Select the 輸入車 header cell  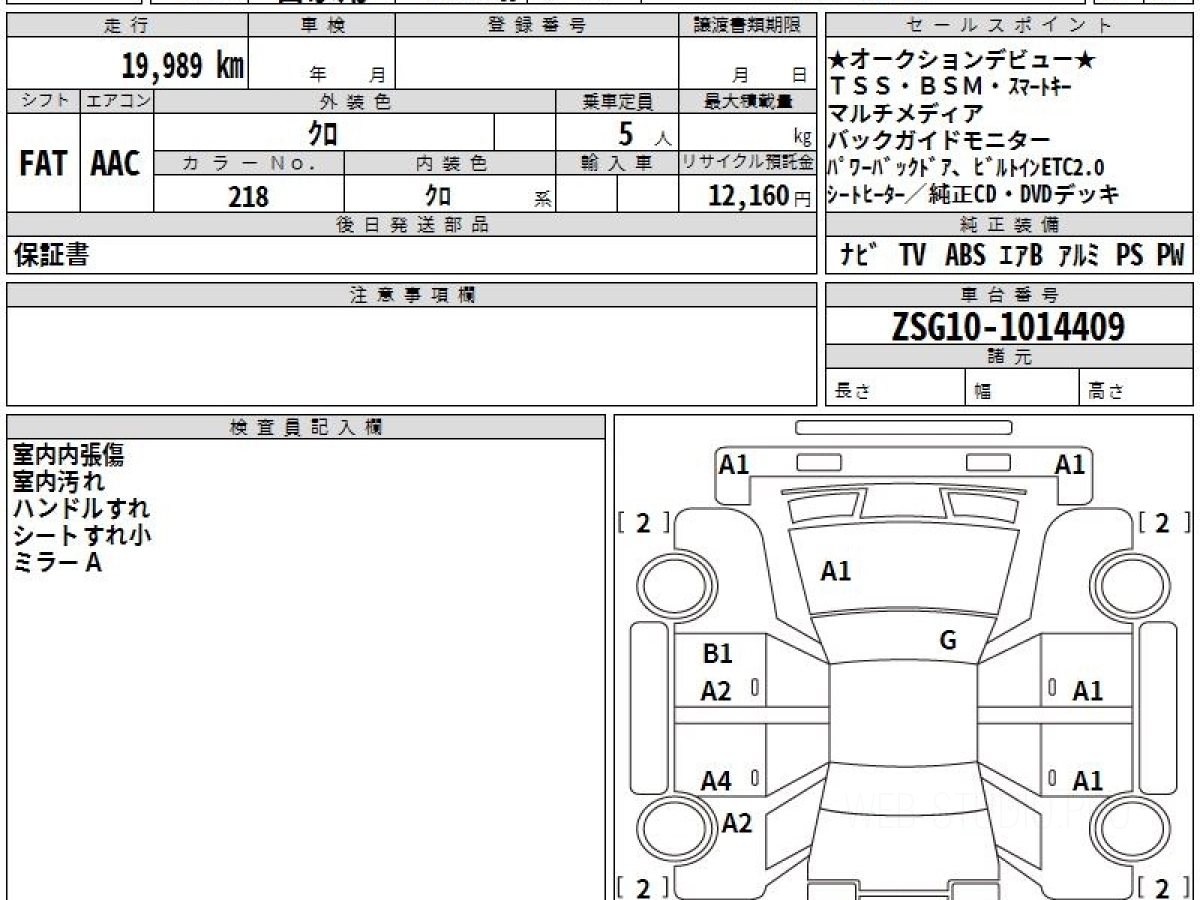coord(617,163)
